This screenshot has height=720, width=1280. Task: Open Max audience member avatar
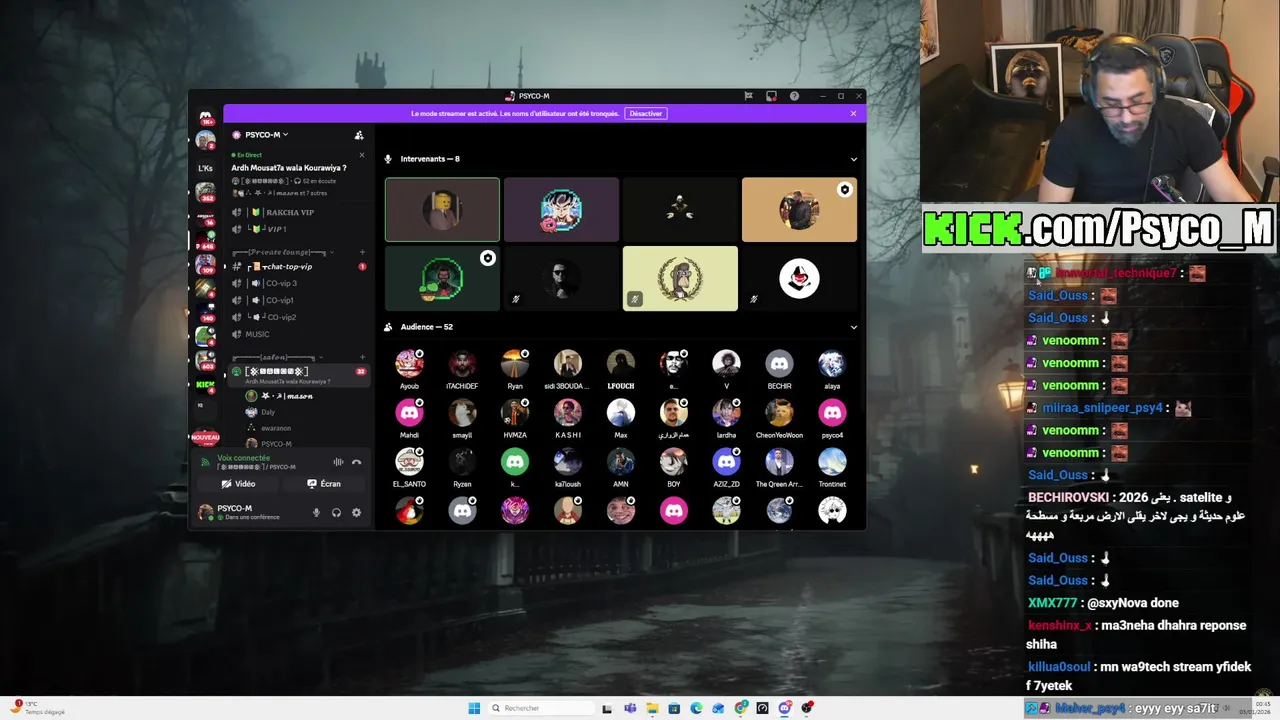click(x=620, y=413)
